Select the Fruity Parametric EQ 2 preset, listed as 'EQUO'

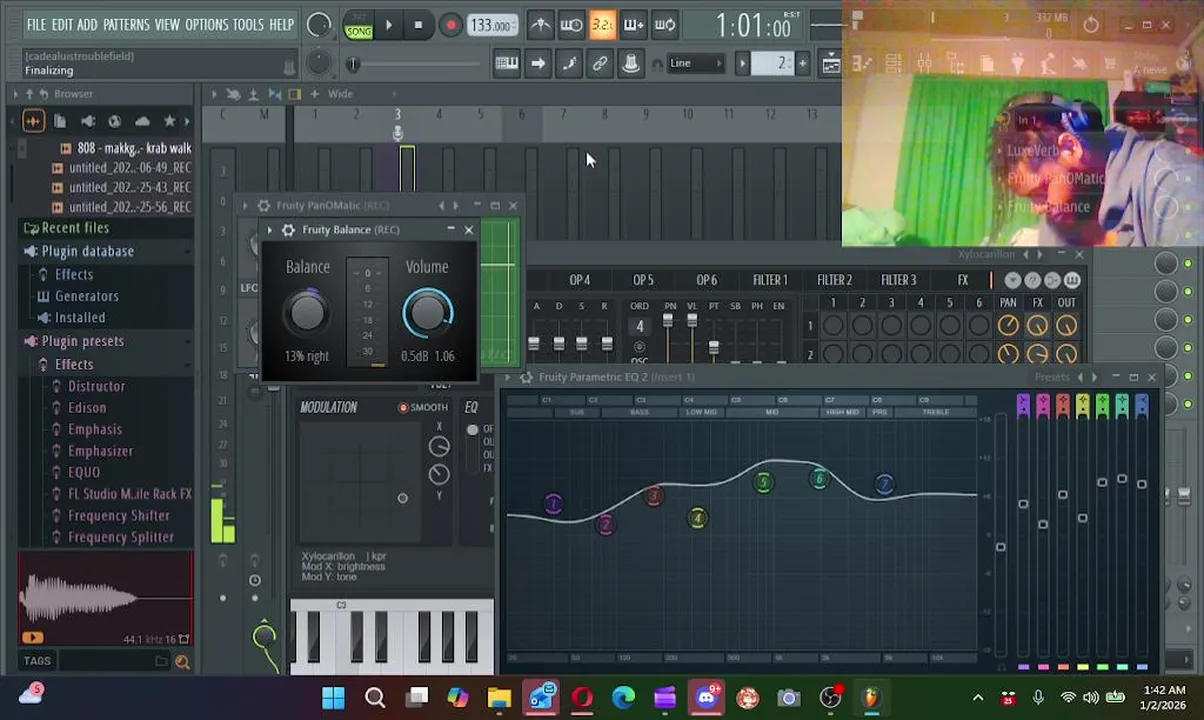pyautogui.click(x=84, y=472)
